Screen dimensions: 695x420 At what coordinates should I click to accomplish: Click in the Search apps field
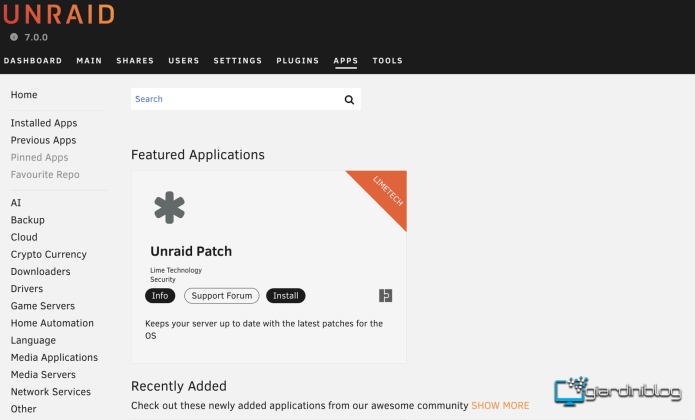click(235, 100)
